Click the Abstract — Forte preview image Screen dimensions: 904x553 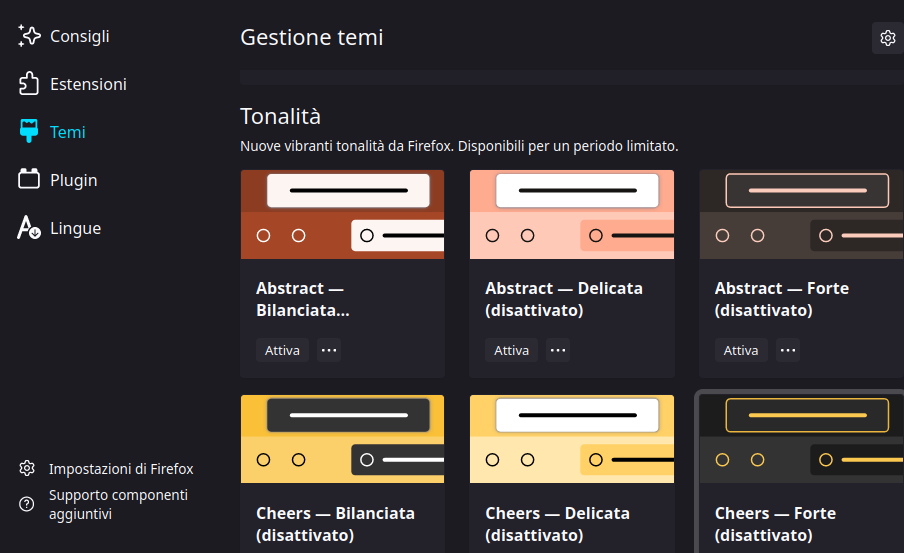[x=801, y=214]
